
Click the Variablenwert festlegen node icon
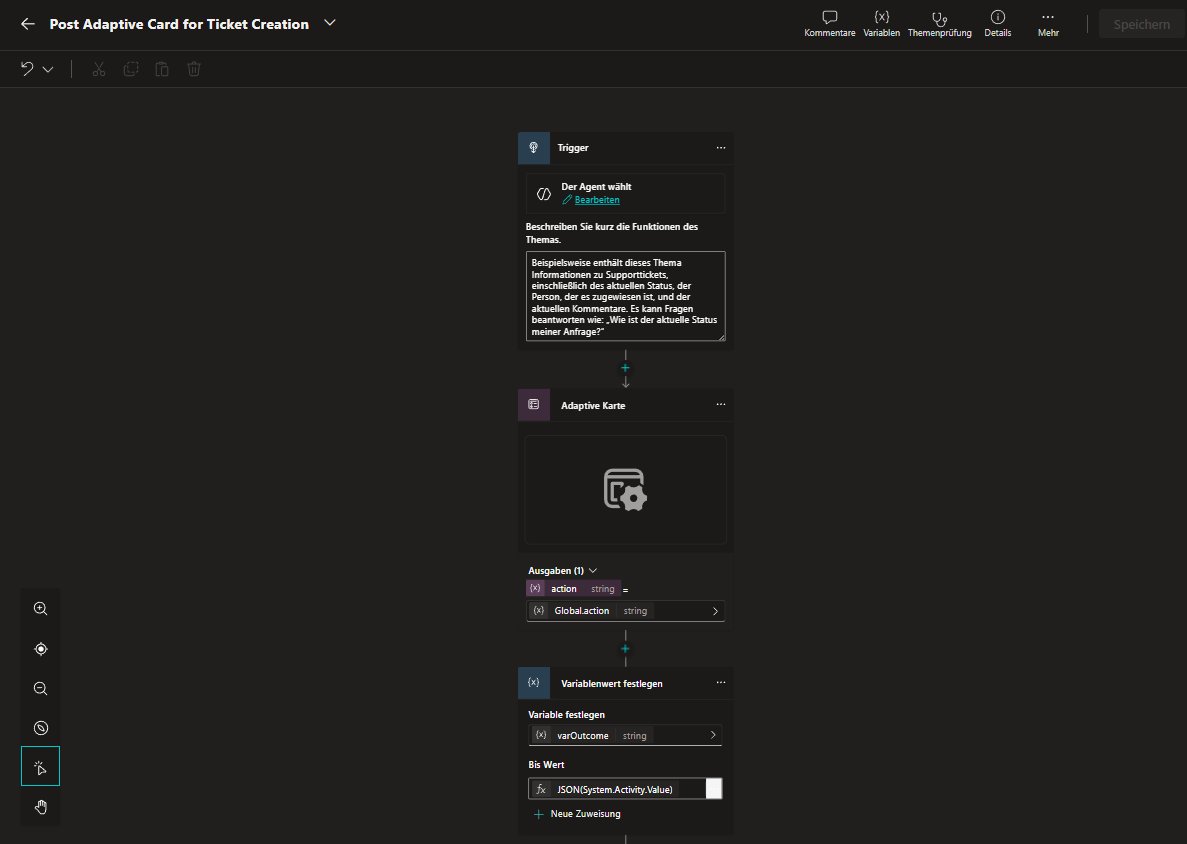[x=534, y=683]
